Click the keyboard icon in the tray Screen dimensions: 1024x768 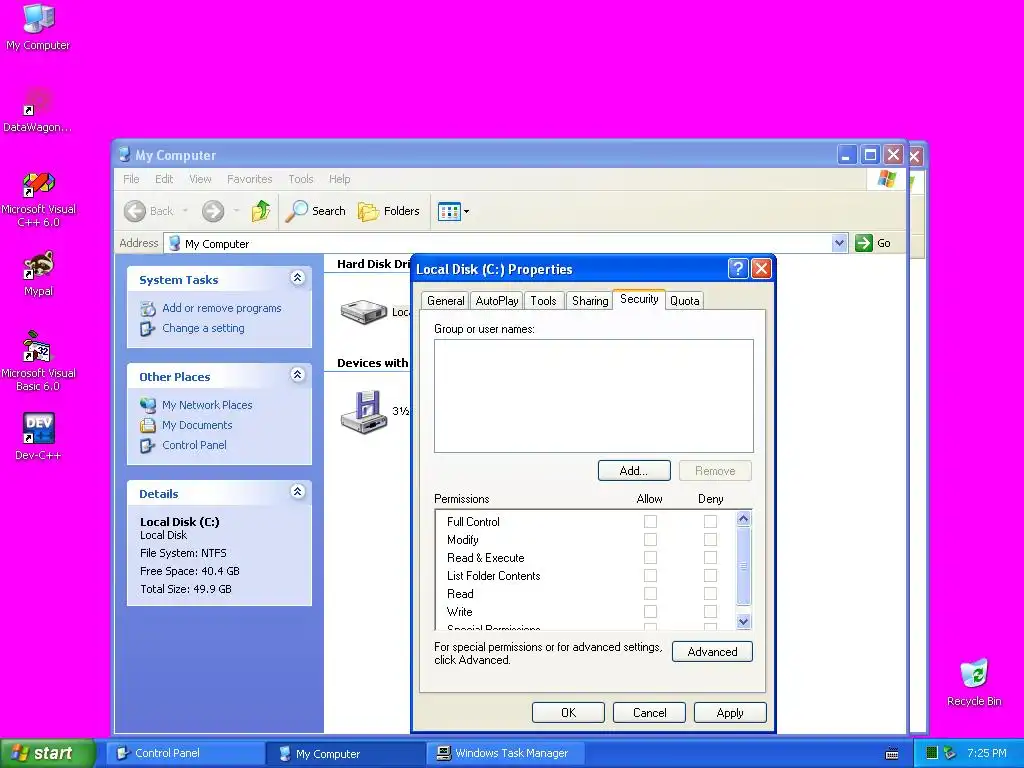[891, 754]
